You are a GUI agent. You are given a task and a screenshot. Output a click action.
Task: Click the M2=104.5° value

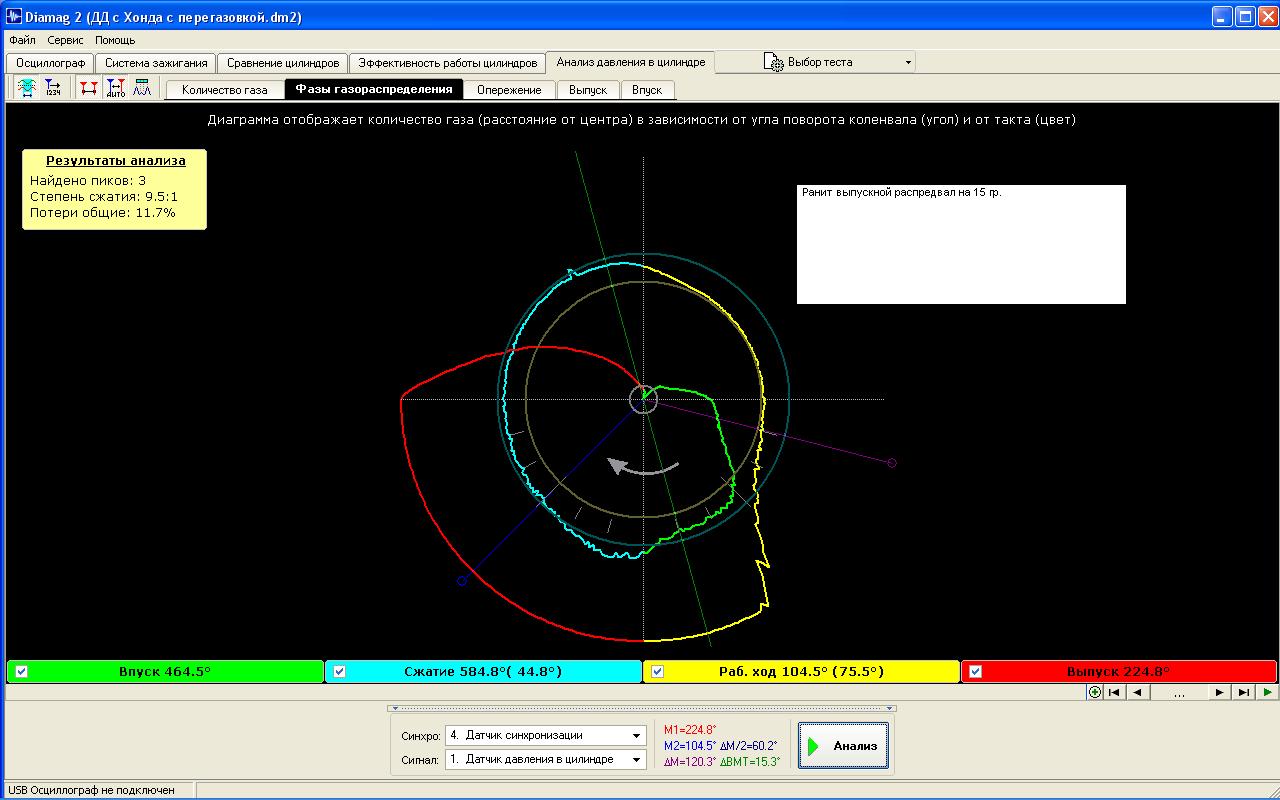[x=690, y=746]
